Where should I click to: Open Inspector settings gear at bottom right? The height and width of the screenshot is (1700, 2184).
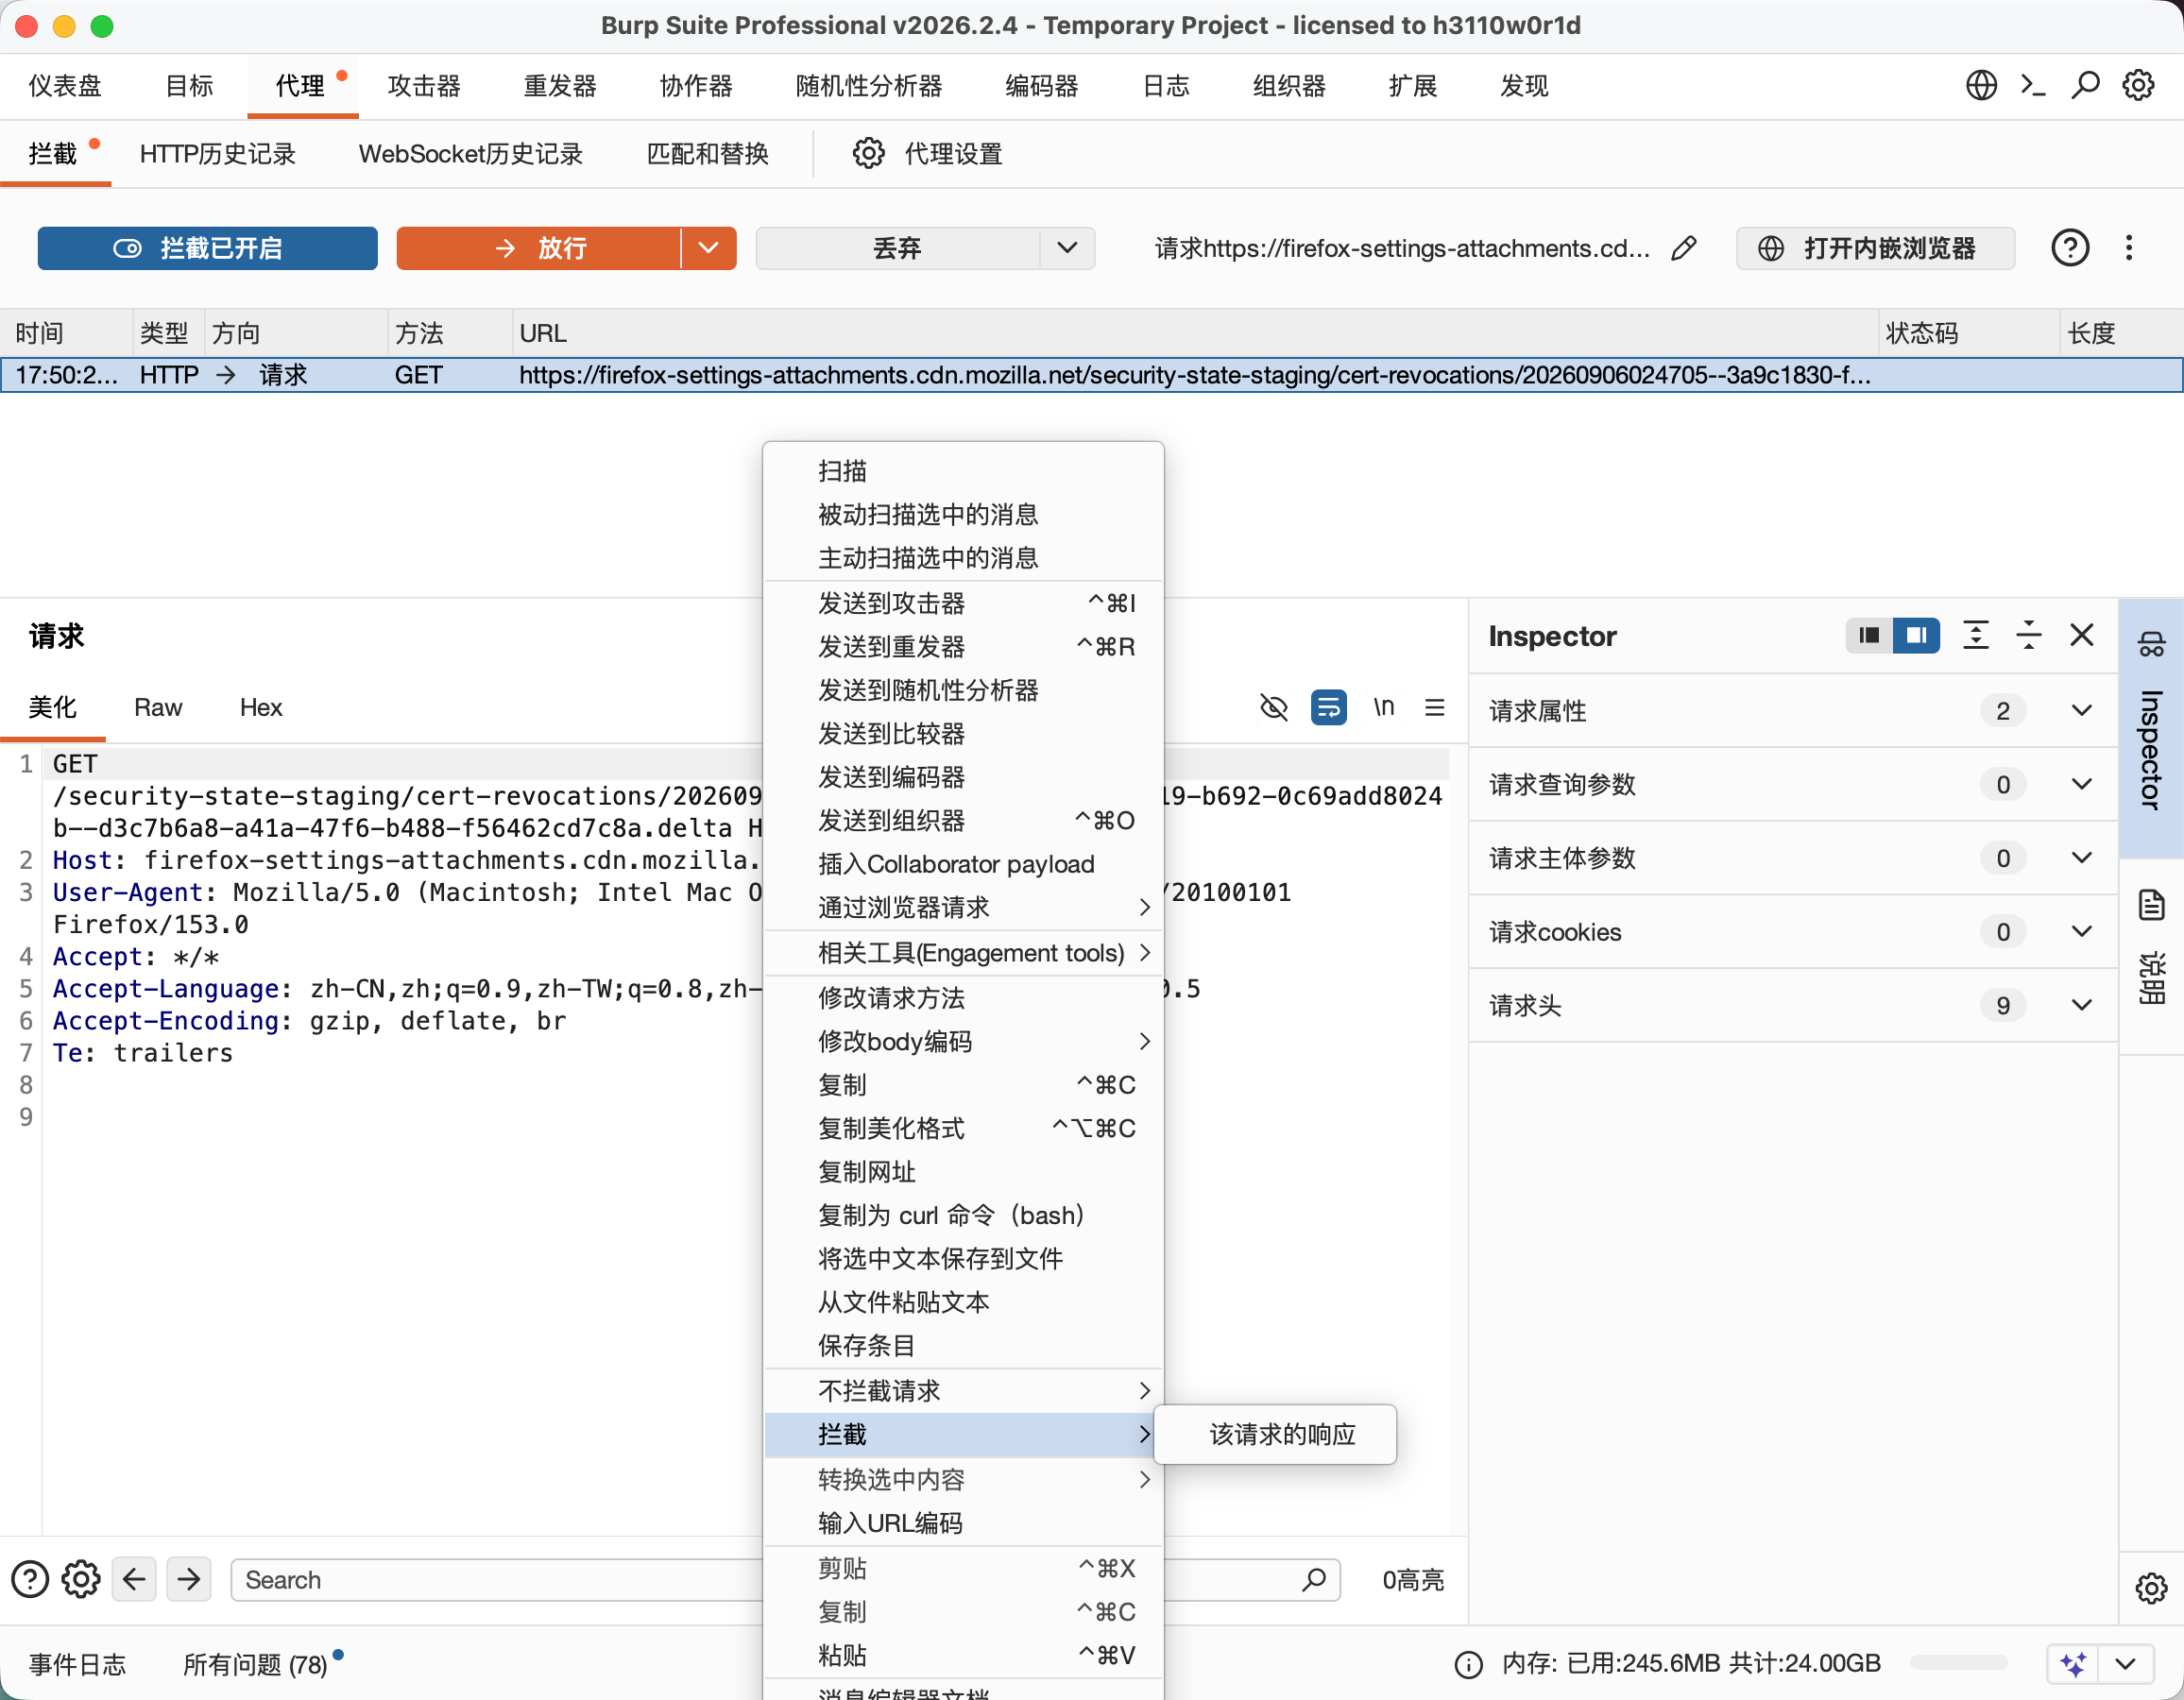coord(2152,1588)
